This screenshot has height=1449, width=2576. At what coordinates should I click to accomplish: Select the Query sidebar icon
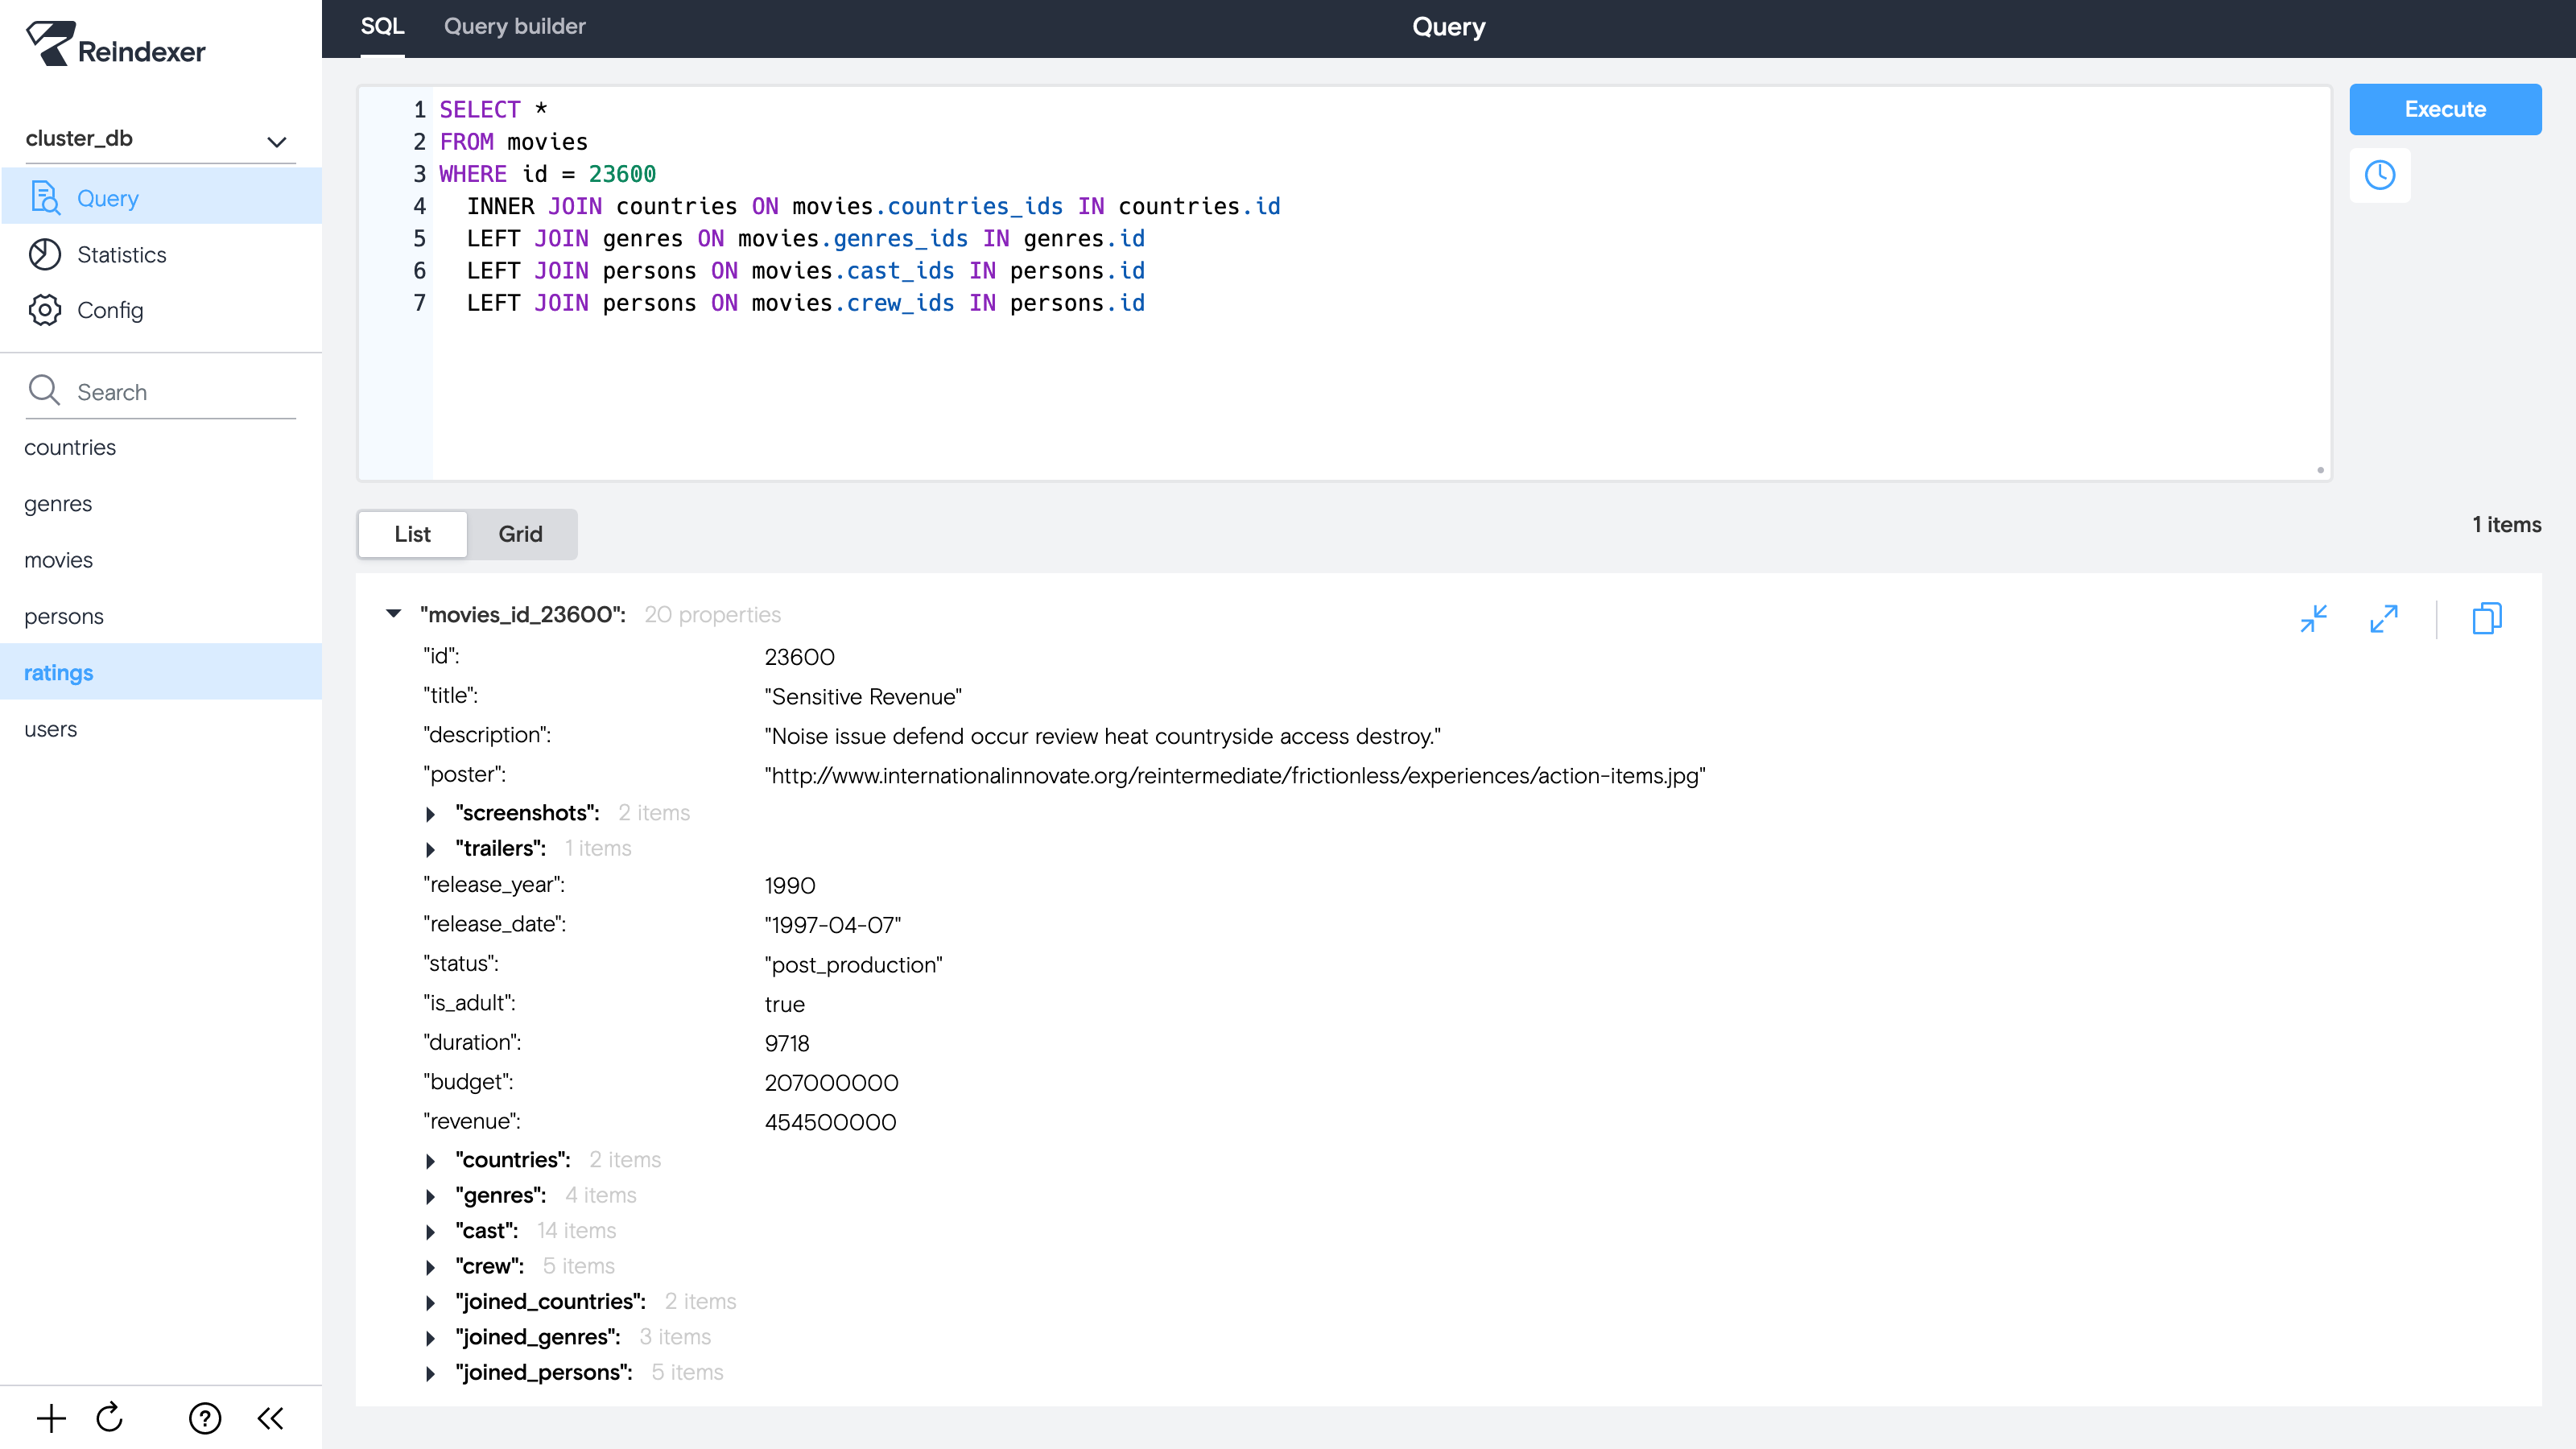(46, 197)
